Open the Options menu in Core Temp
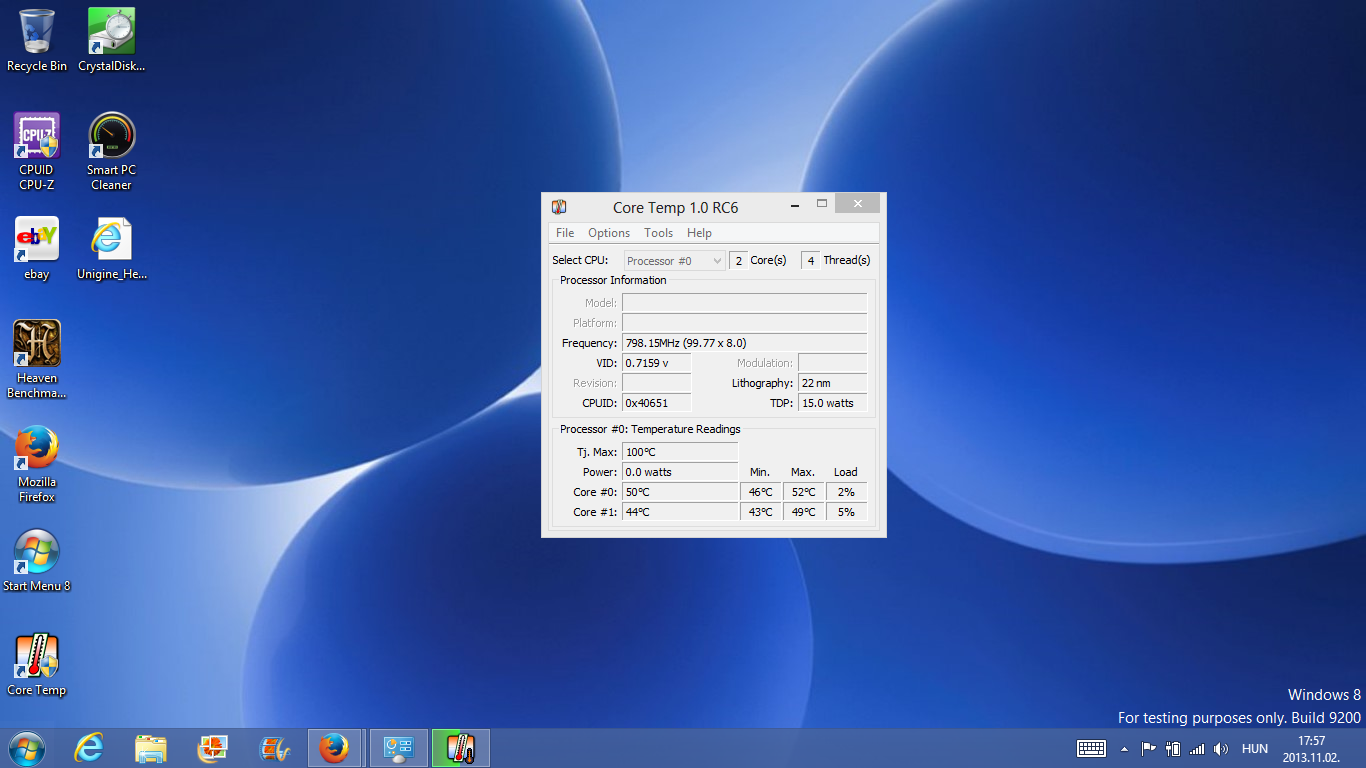1366x768 pixels. click(x=609, y=233)
